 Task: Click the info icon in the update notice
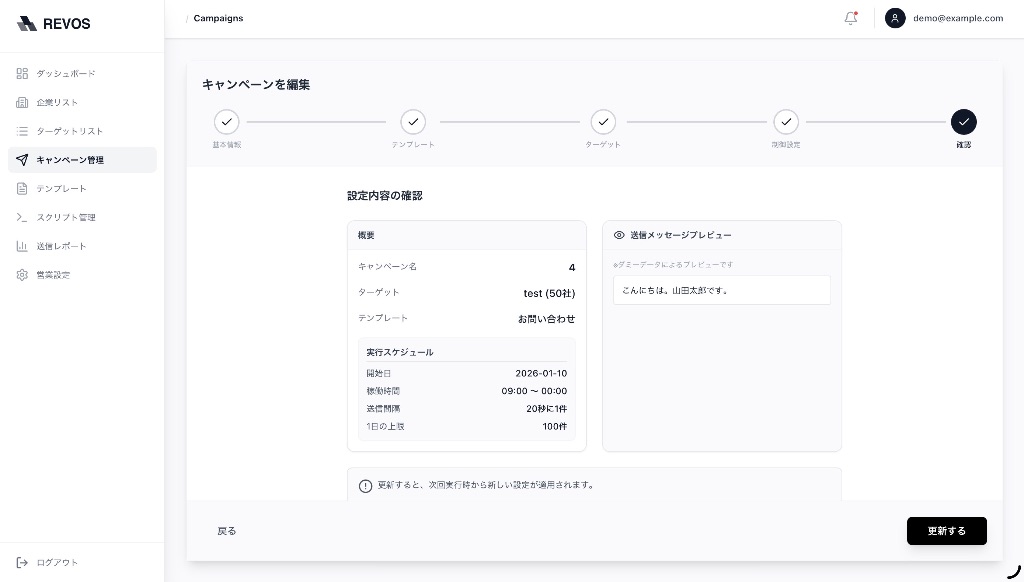coord(364,486)
